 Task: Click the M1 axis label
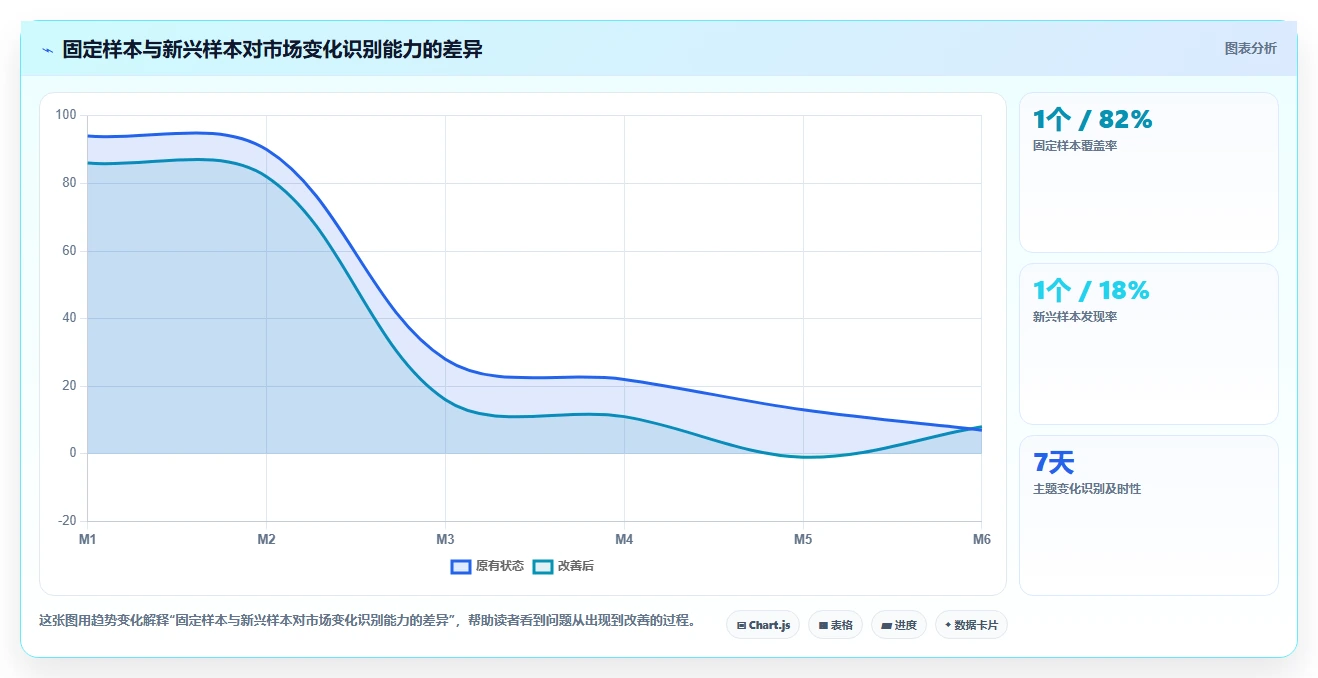(x=88, y=540)
